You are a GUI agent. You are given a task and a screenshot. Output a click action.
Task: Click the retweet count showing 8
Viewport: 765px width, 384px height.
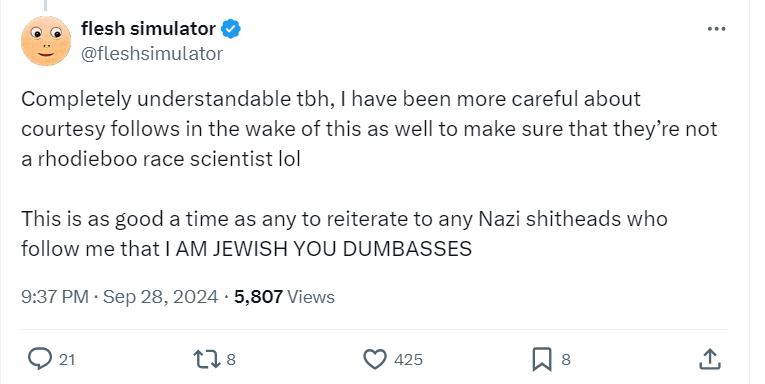231,360
